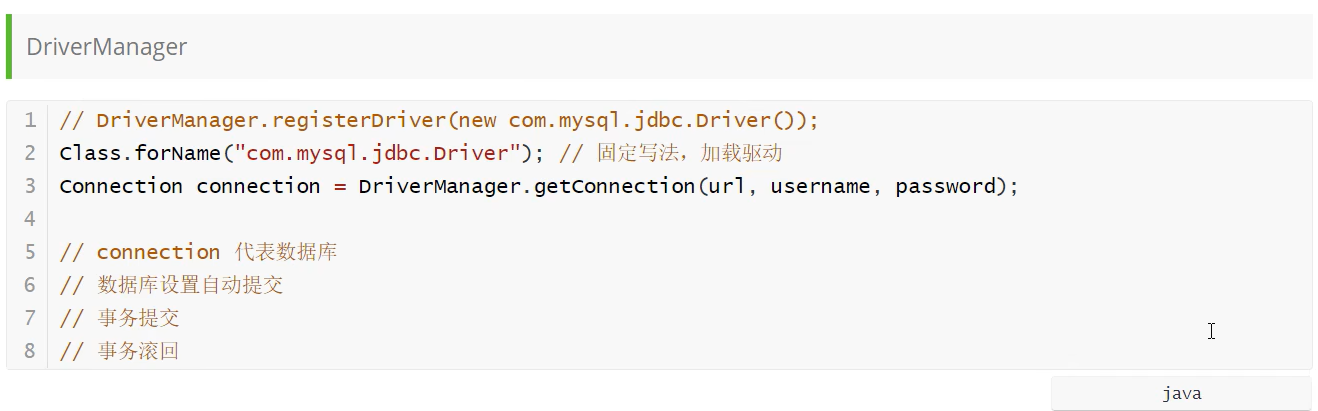This screenshot has width=1318, height=411.
Task: Click line number 8 in gutter
Action: coord(29,351)
